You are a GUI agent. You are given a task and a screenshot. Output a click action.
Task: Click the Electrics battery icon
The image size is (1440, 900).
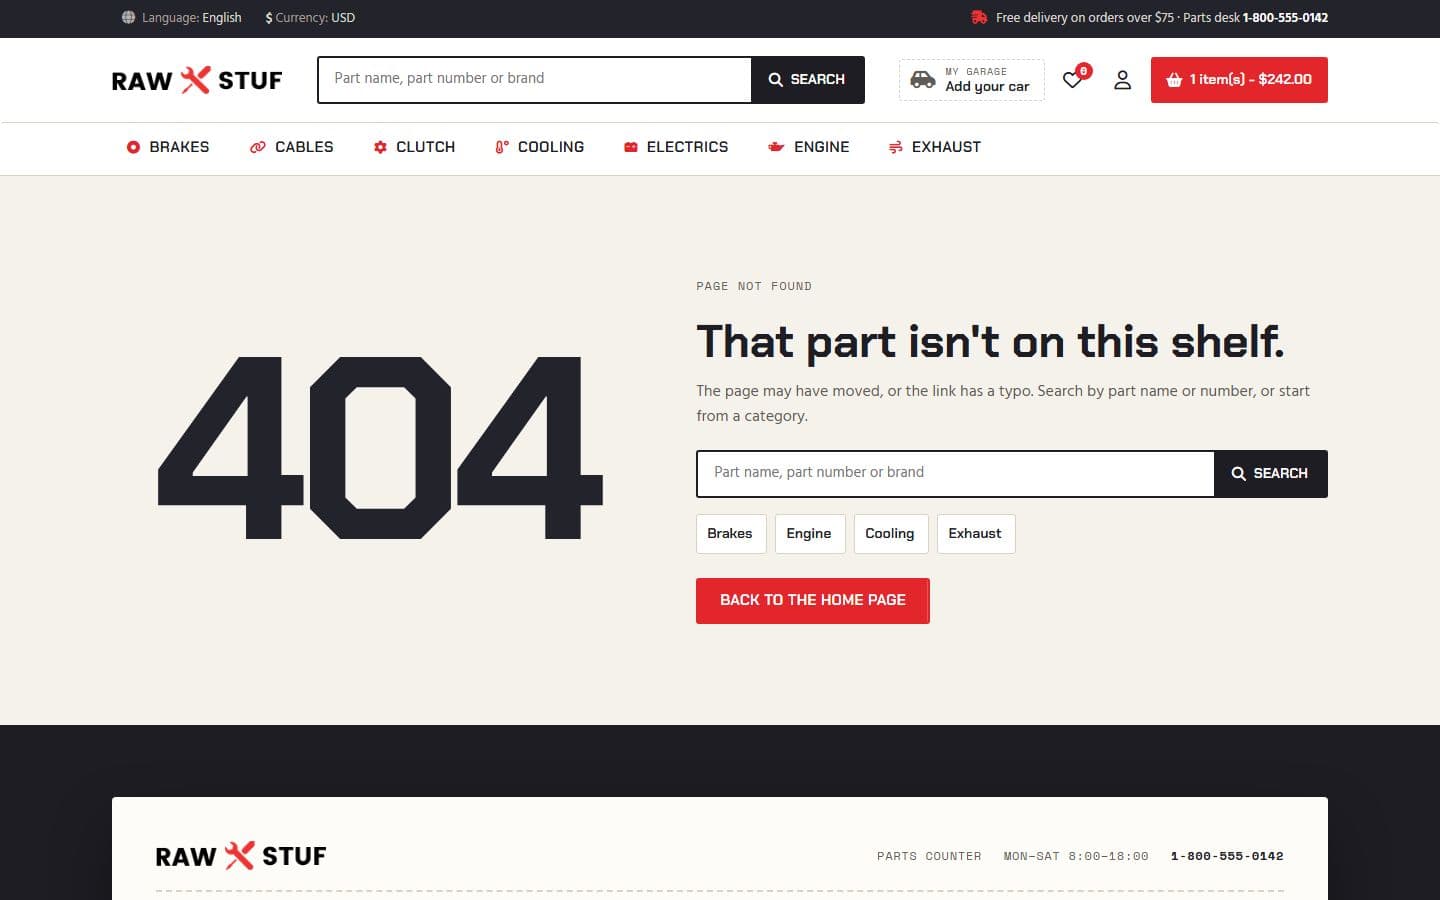point(631,147)
